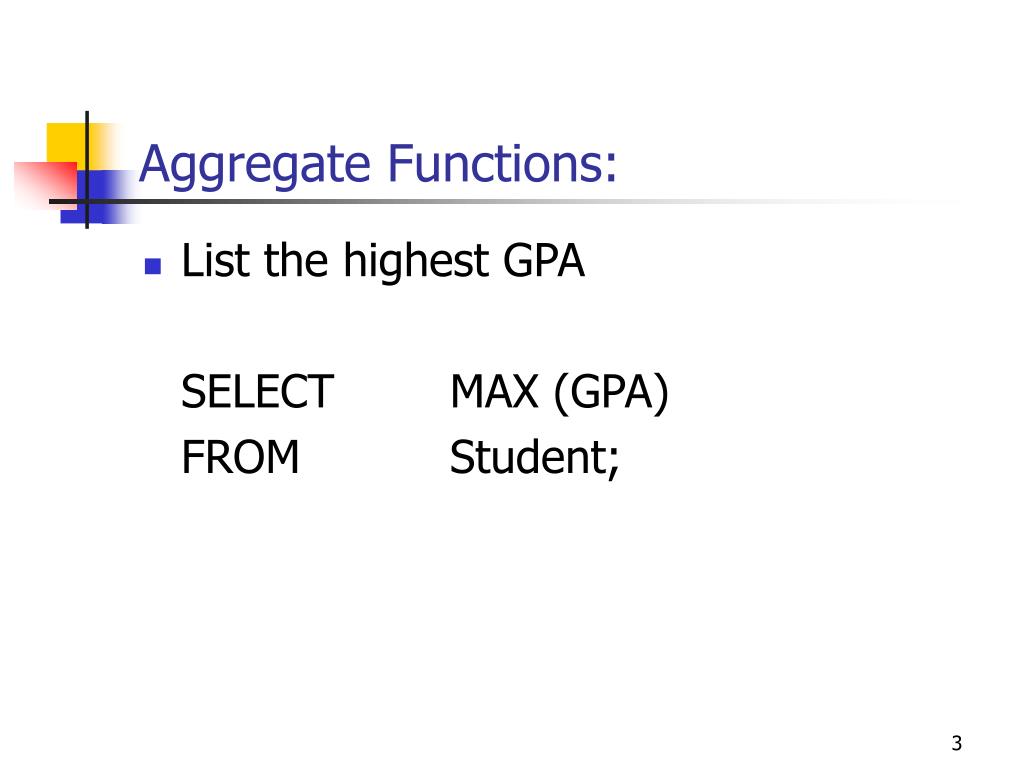Click the word MAX in the query

pyautogui.click(x=494, y=391)
